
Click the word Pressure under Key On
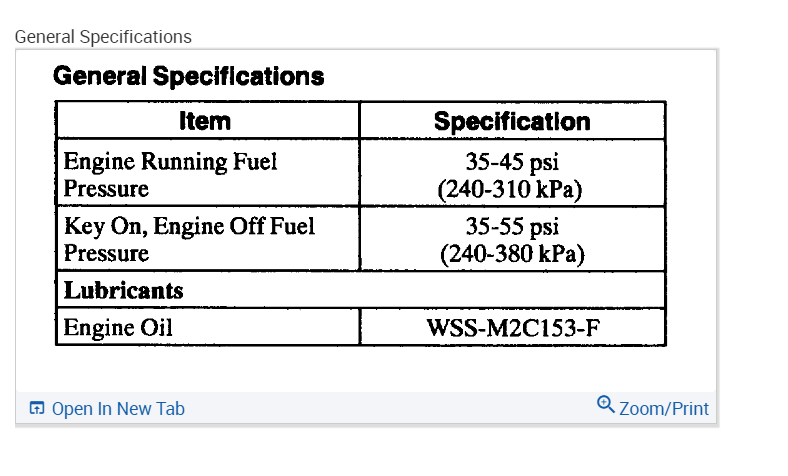[x=106, y=253]
